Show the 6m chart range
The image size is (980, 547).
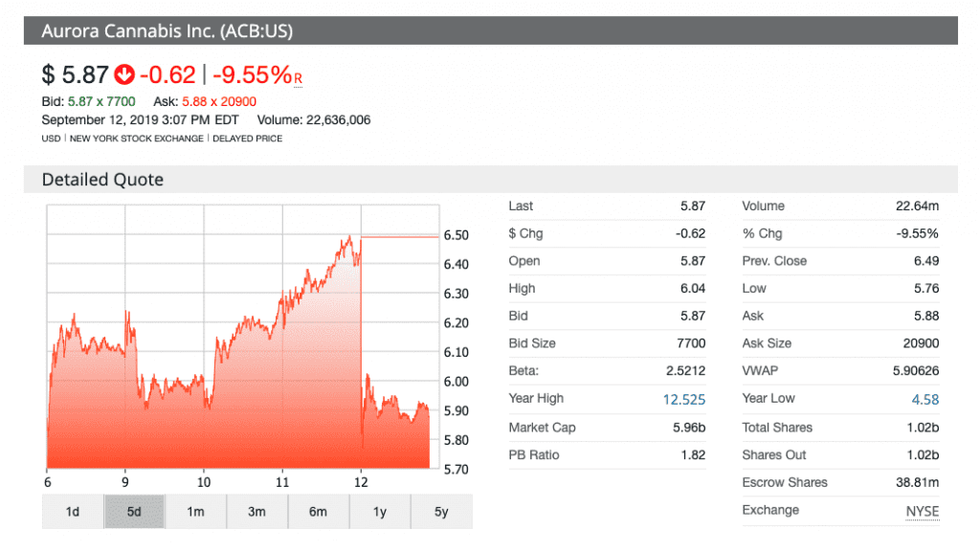click(x=318, y=512)
